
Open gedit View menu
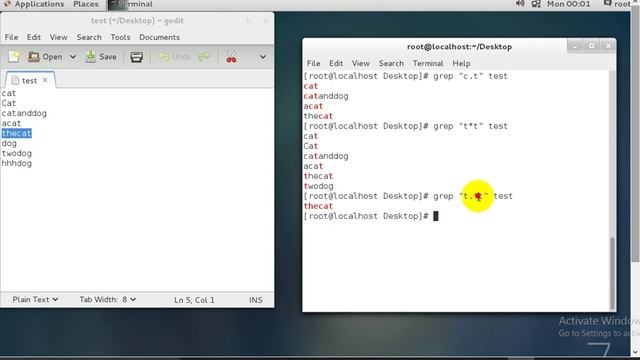(x=58, y=37)
